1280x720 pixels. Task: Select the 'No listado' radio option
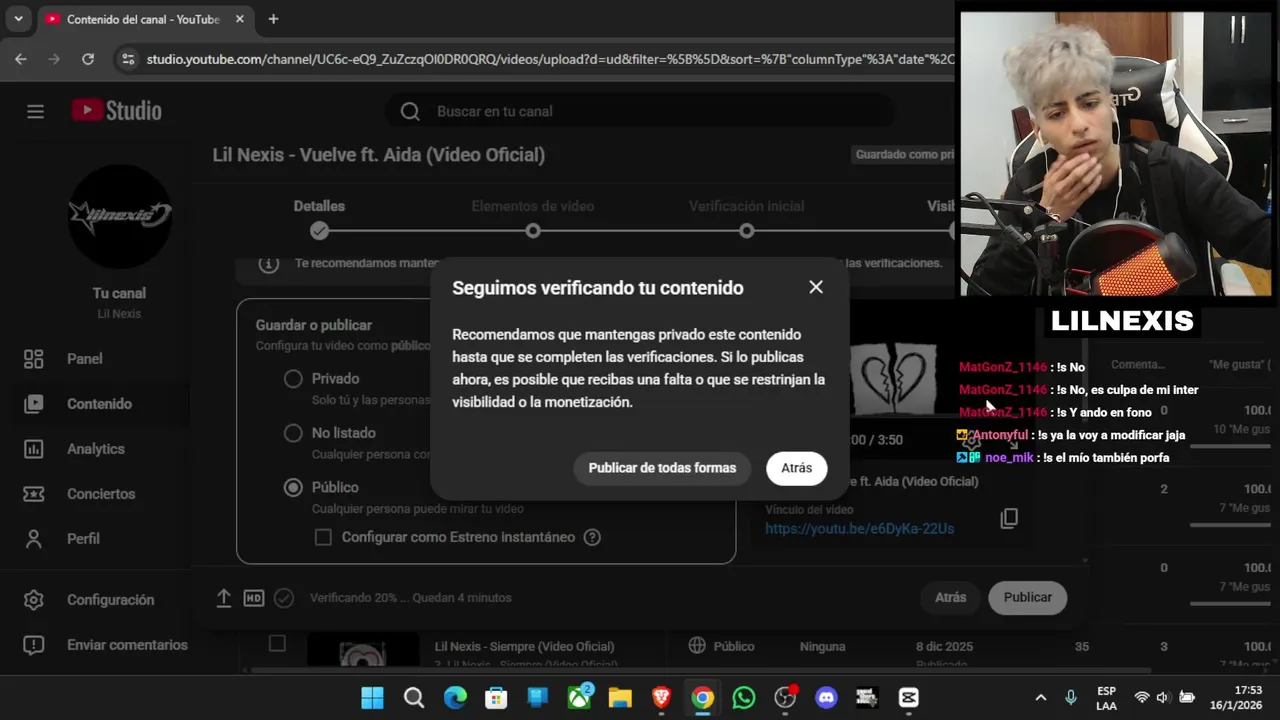pyautogui.click(x=293, y=433)
